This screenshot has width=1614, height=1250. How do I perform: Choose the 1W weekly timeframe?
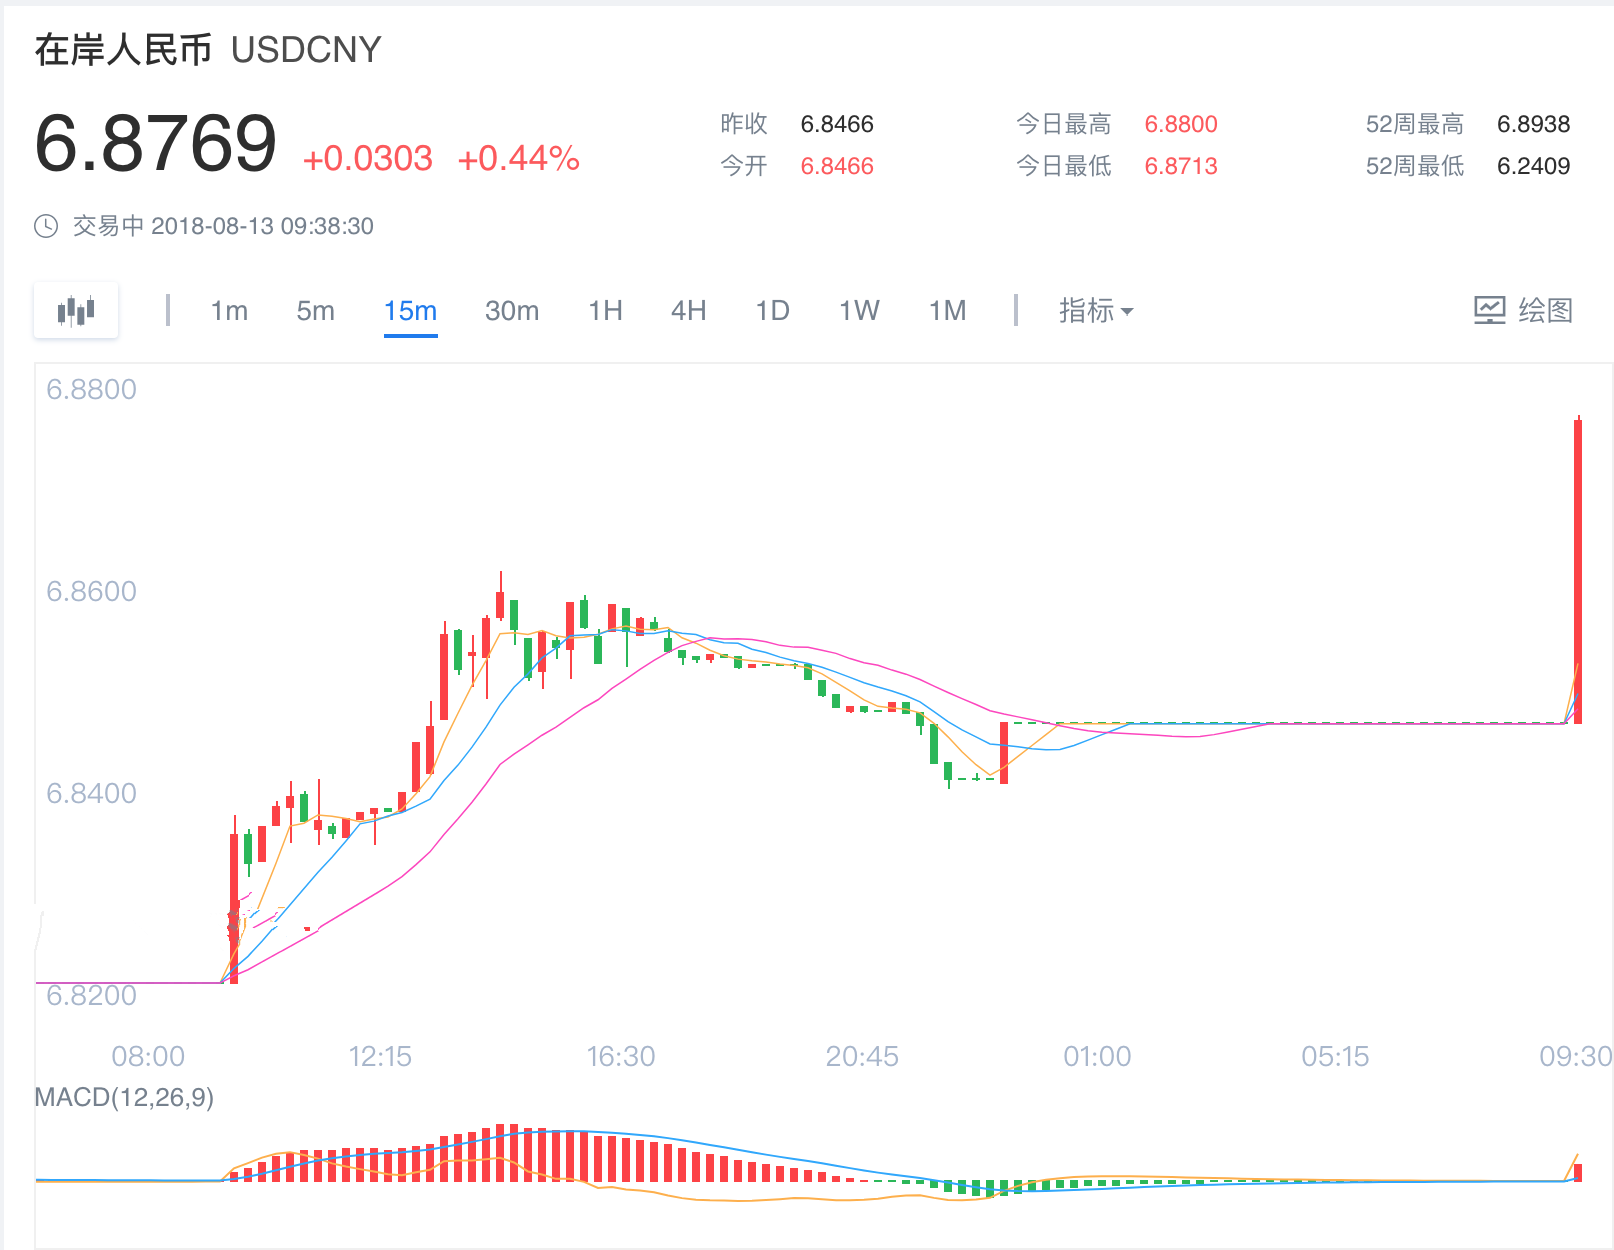point(859,311)
